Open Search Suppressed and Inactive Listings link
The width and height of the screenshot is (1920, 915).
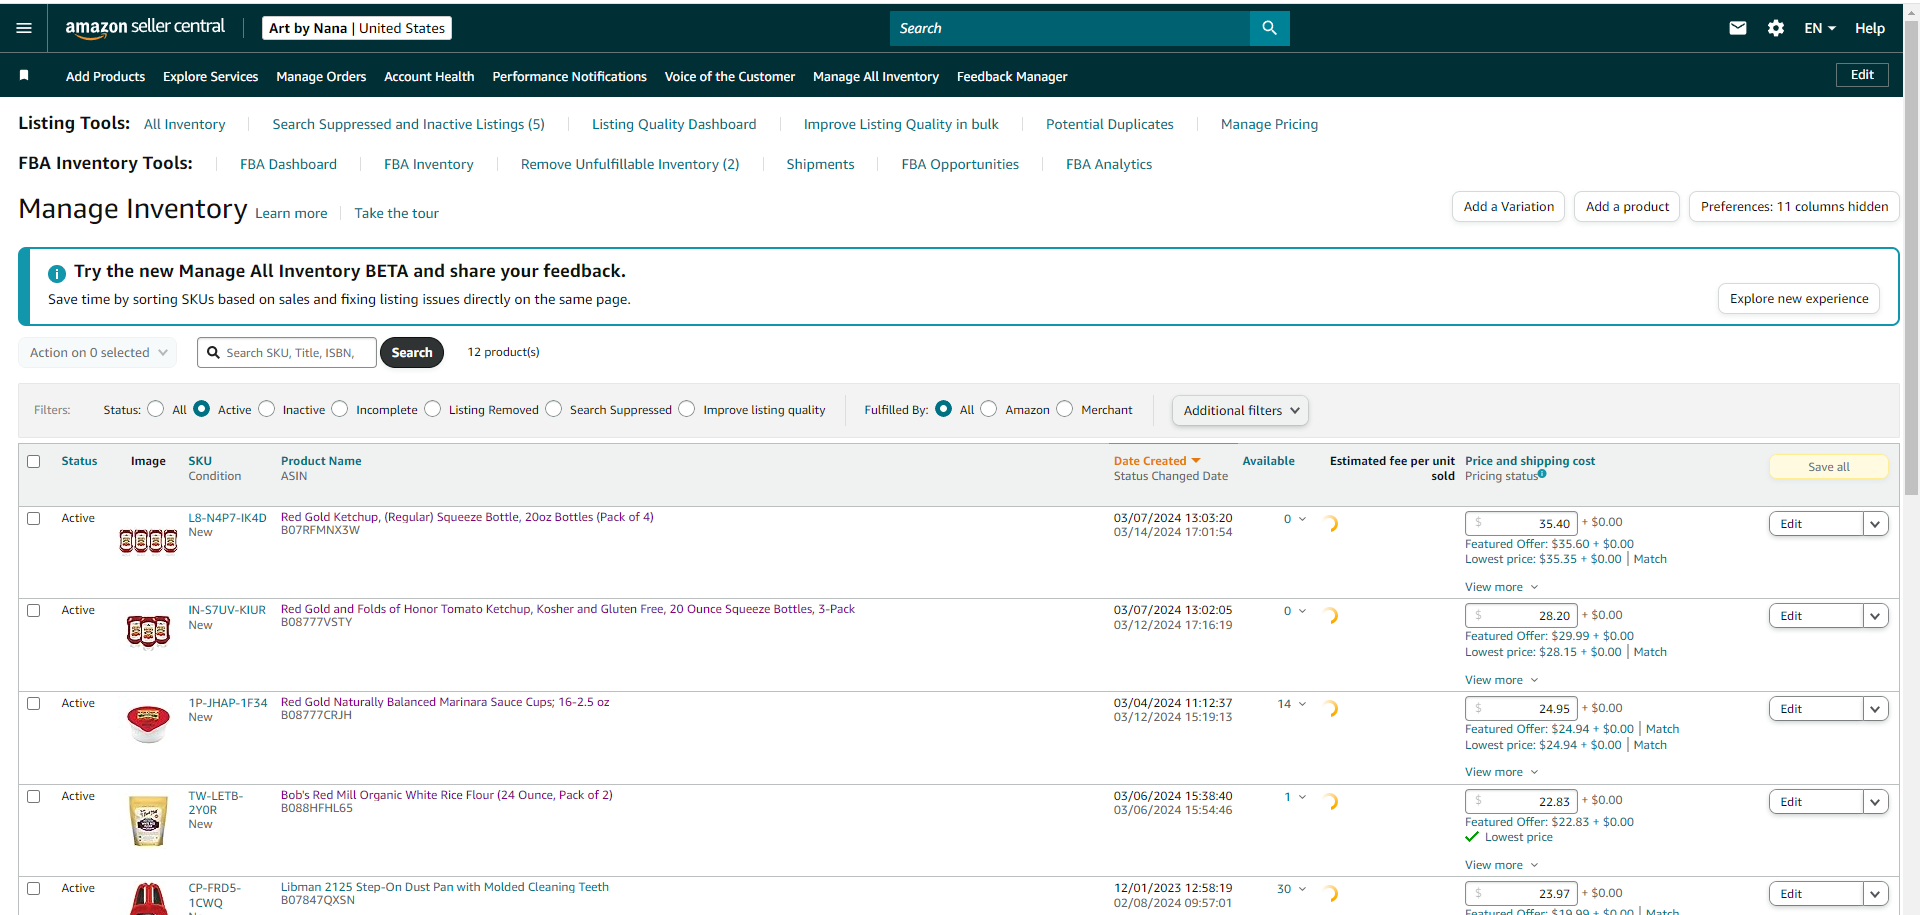point(408,124)
